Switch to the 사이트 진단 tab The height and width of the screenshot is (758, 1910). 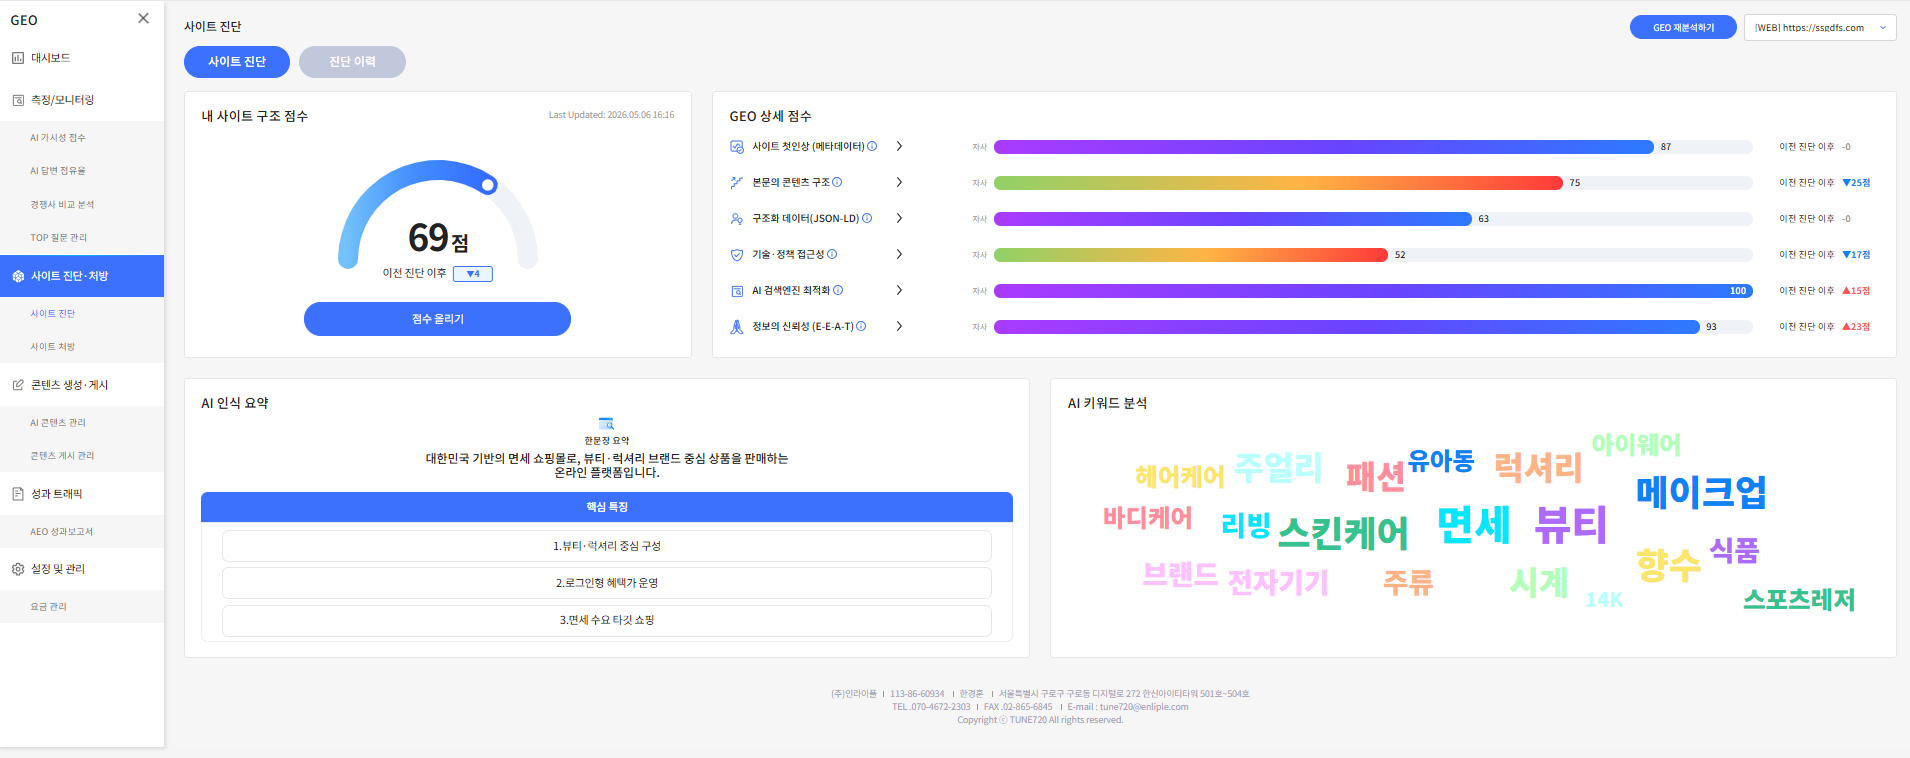[237, 62]
